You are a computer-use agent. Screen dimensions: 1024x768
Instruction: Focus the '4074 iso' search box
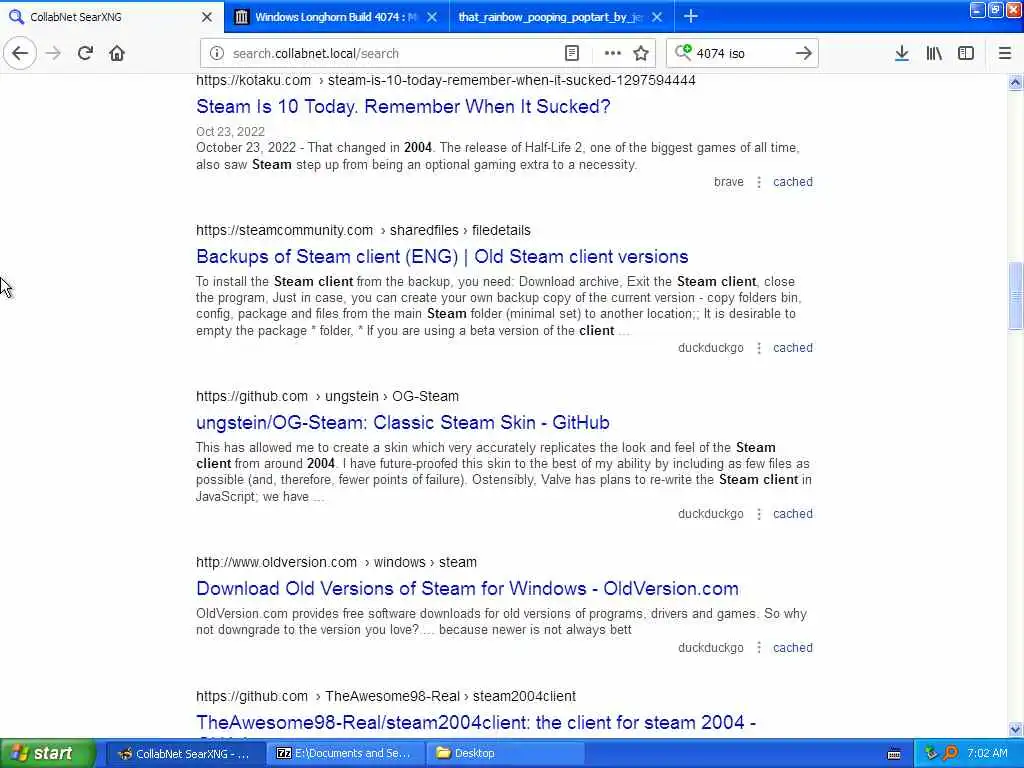pos(741,54)
